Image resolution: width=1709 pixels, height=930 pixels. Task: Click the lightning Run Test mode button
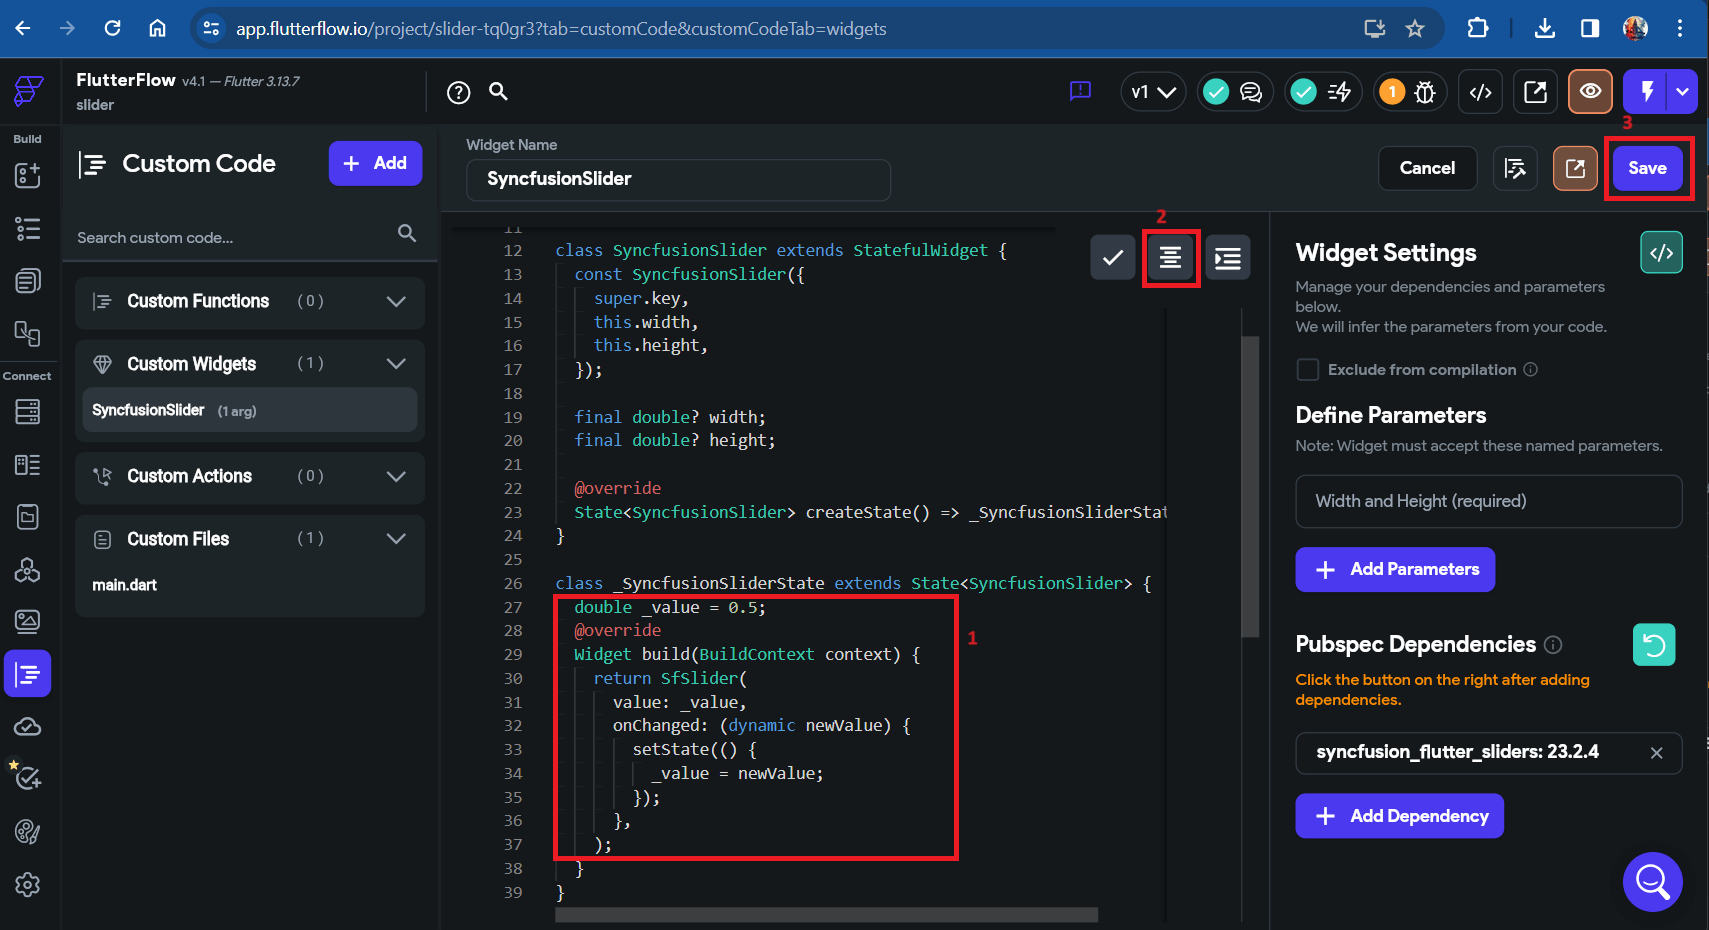[x=1647, y=92]
